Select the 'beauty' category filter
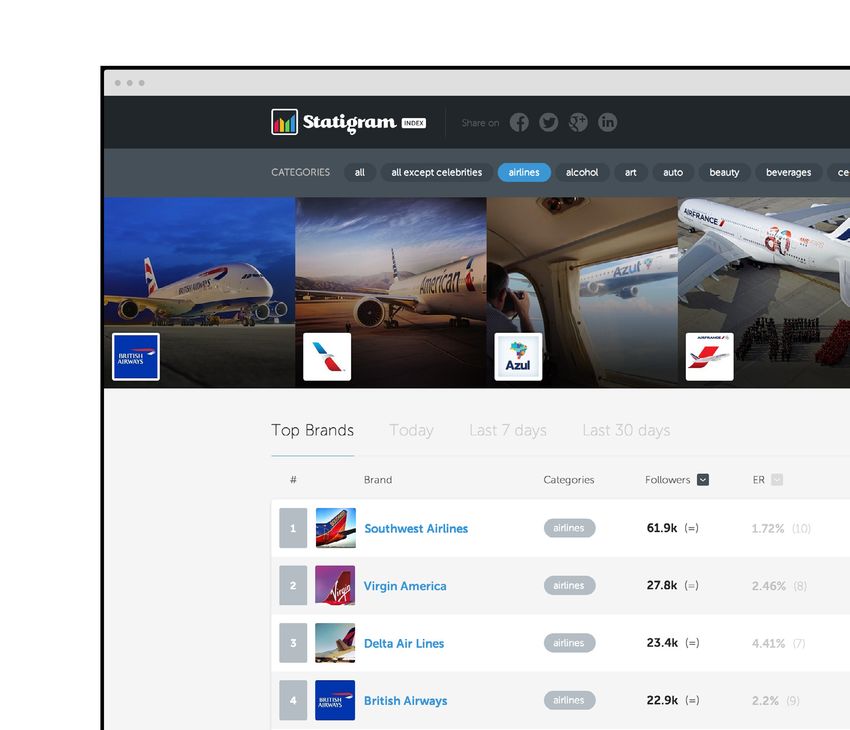This screenshot has width=850, height=730. [x=724, y=172]
